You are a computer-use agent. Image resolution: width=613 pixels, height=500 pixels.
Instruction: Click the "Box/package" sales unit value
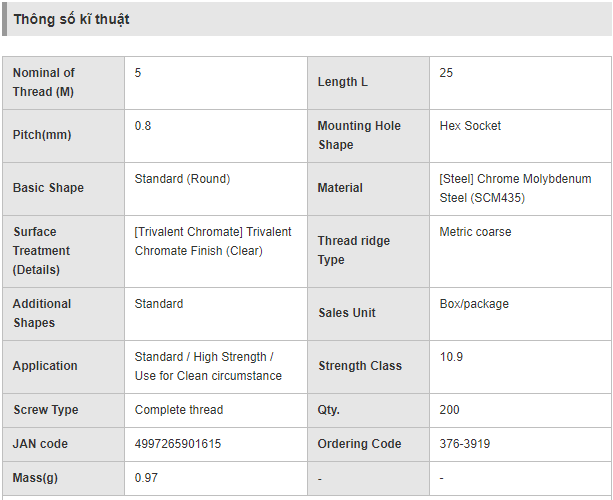tap(474, 304)
